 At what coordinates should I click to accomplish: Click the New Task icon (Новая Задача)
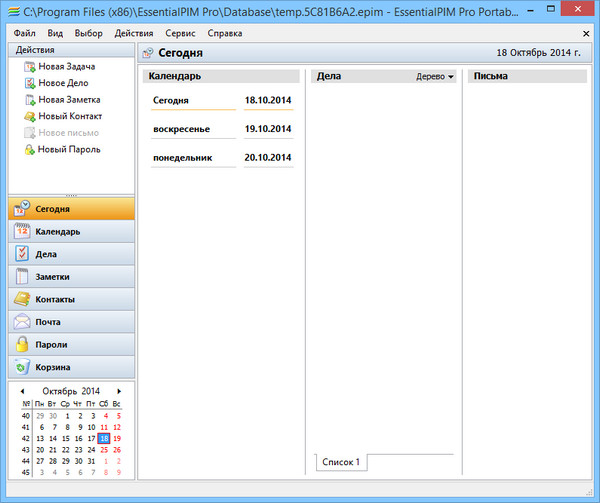pyautogui.click(x=29, y=66)
